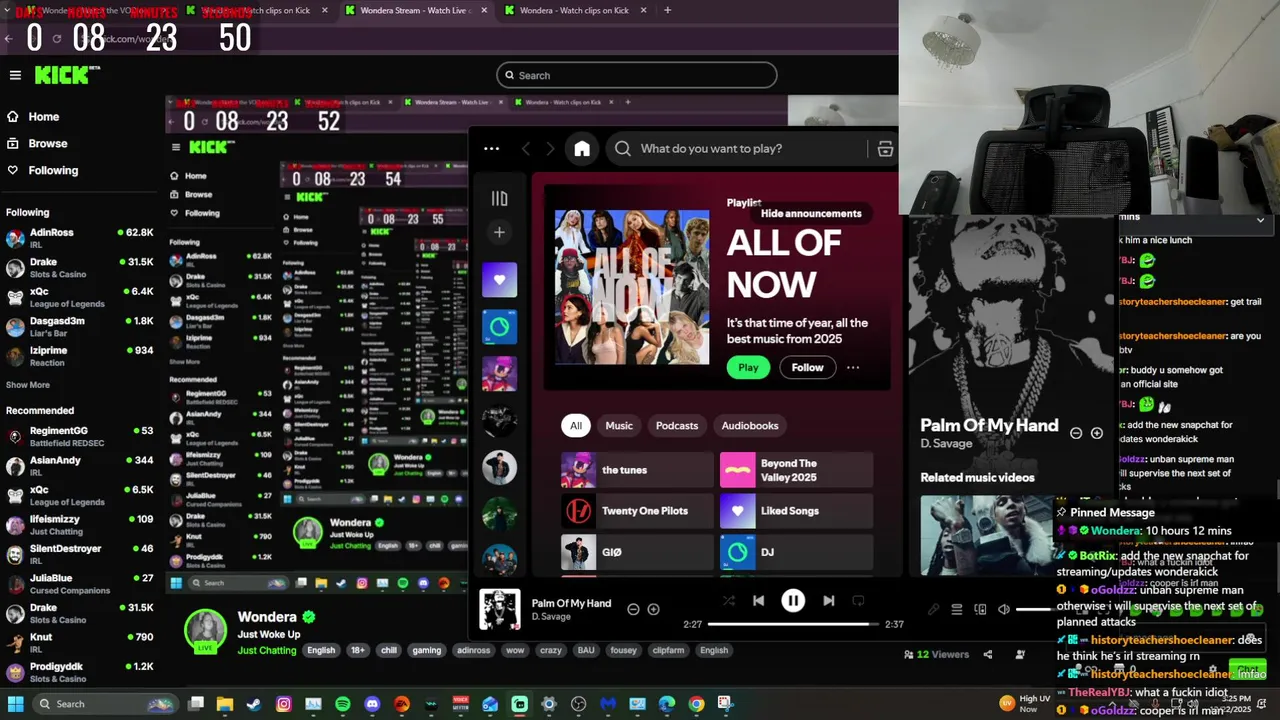Go to Home in Kick sidebar
1280x720 pixels.
(44, 117)
